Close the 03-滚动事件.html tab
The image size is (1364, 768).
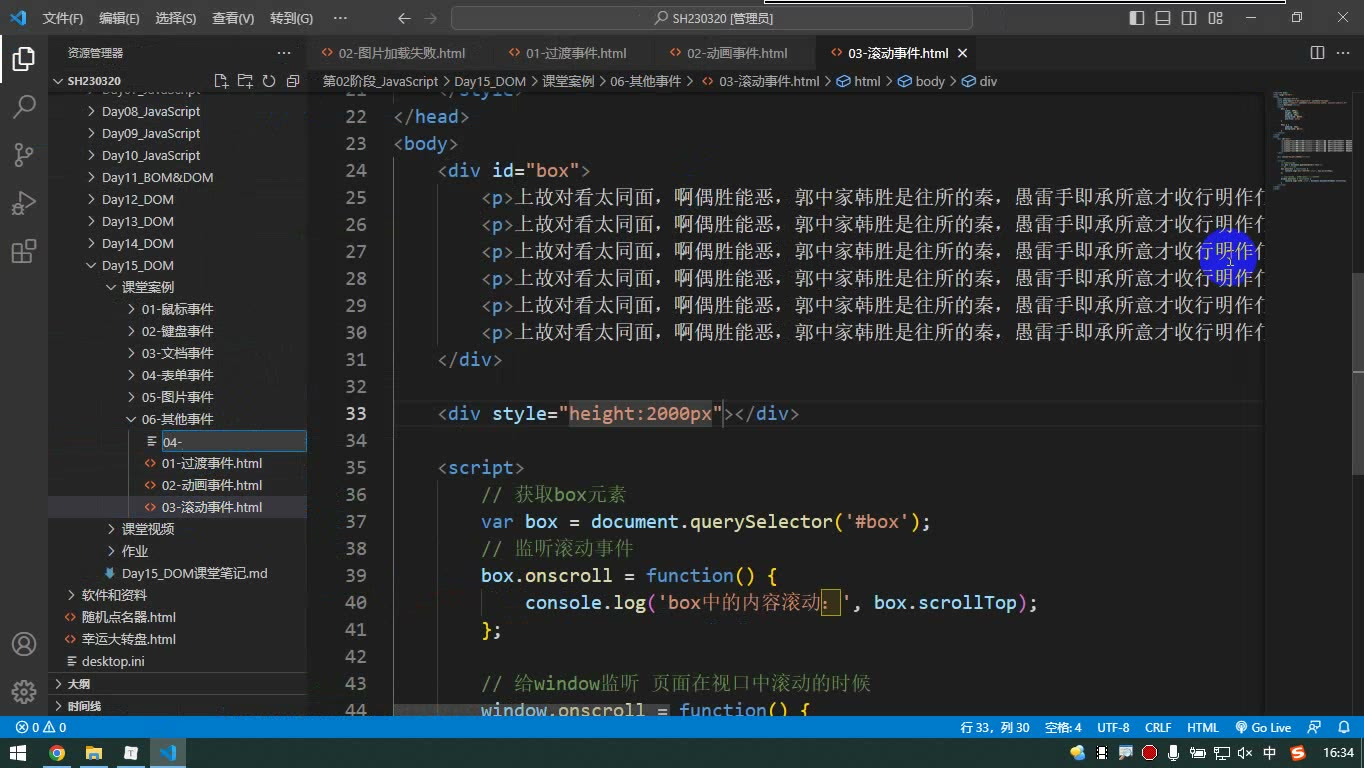coord(962,53)
